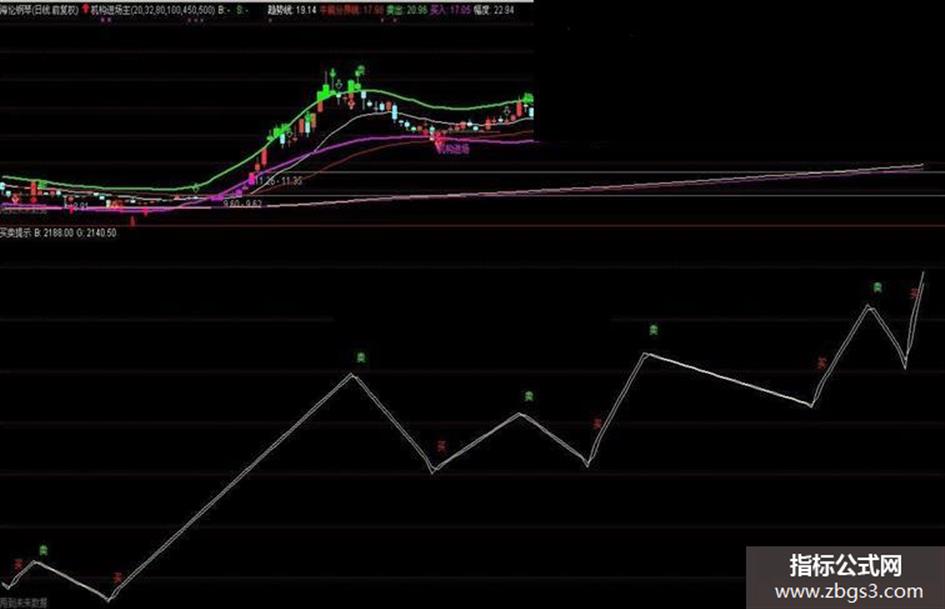Click the 买卖提示 B: 2188.00 sub-chart label
This screenshot has height=609, width=945.
58,233
